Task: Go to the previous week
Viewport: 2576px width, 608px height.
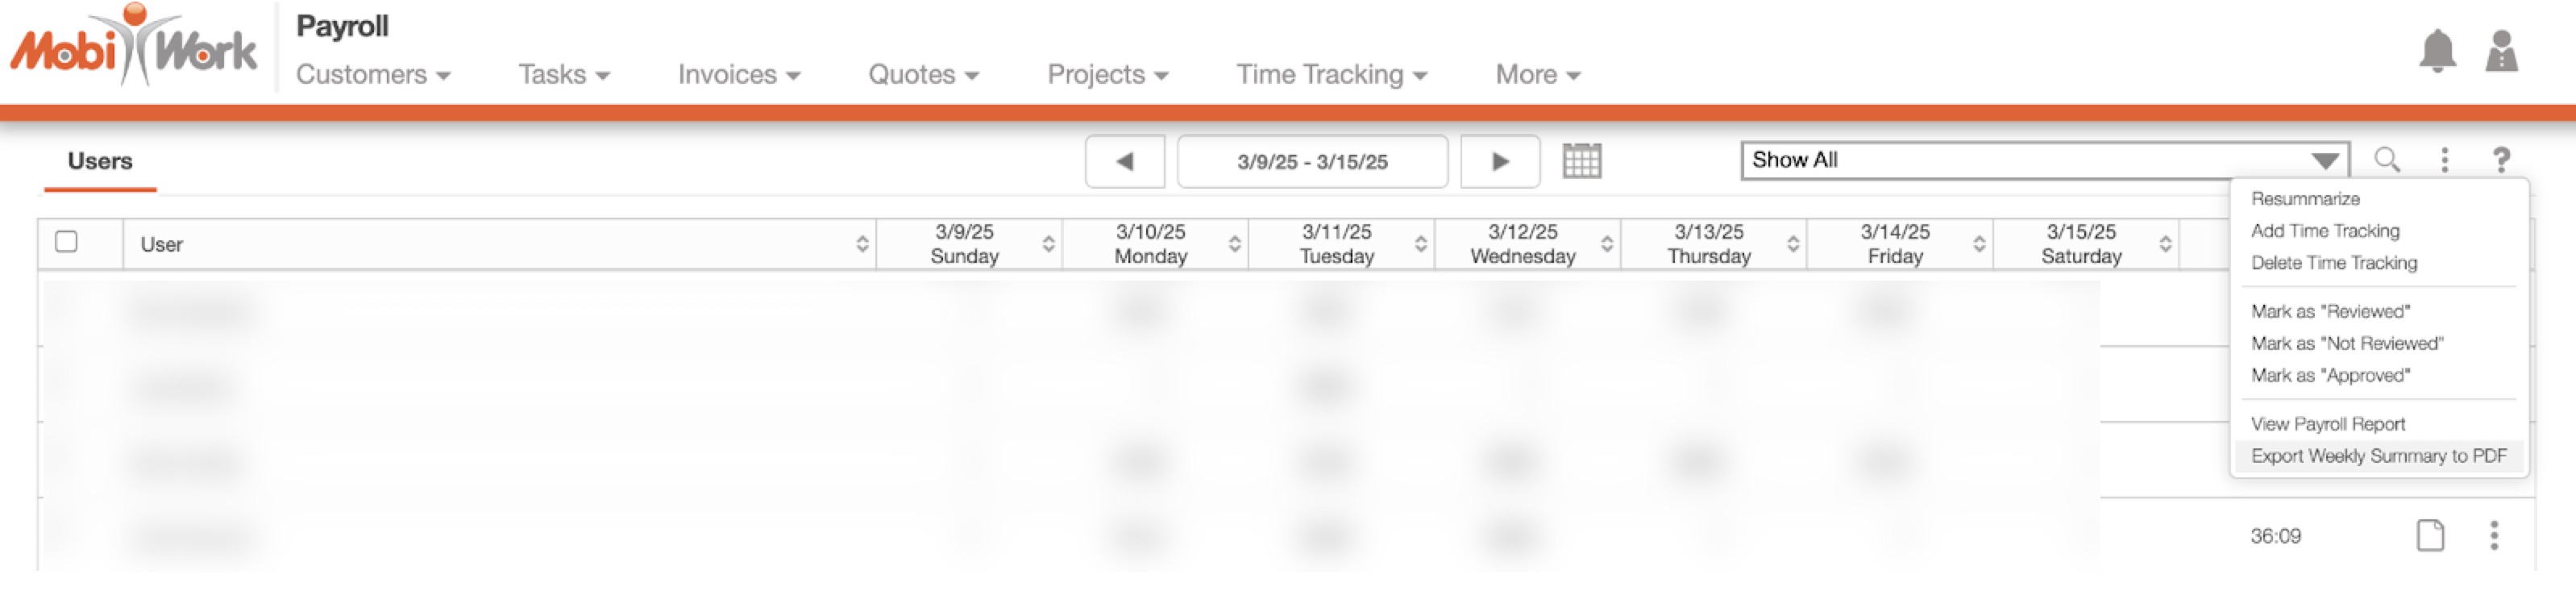Action: click(1124, 161)
